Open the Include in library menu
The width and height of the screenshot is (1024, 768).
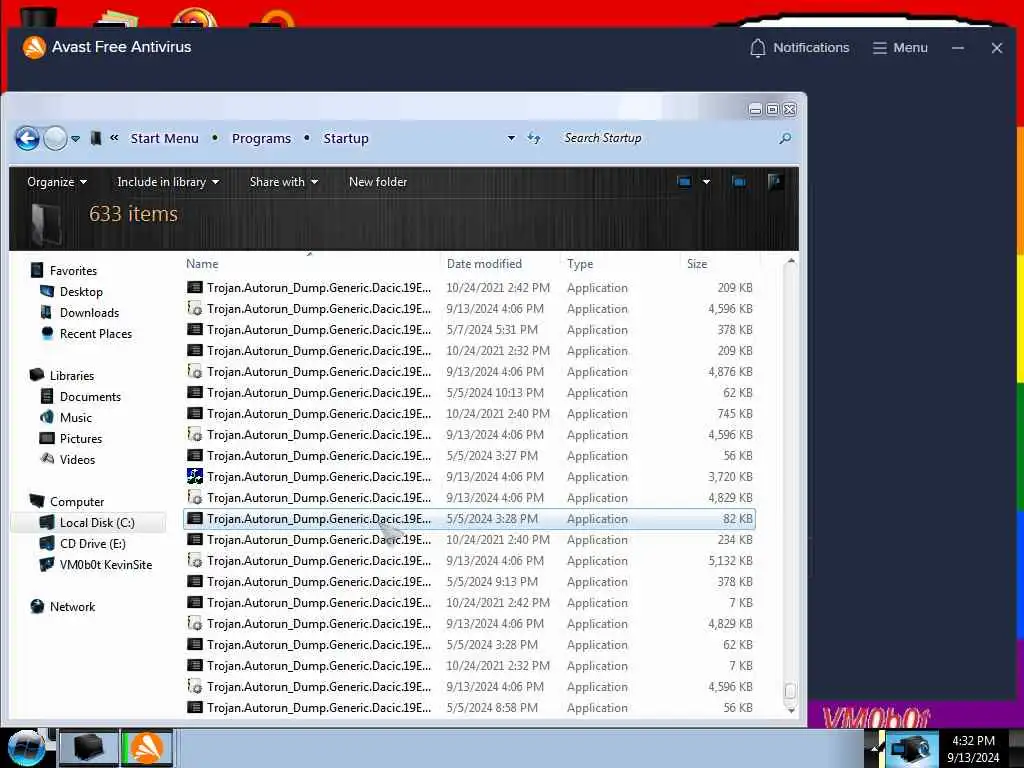(x=168, y=182)
